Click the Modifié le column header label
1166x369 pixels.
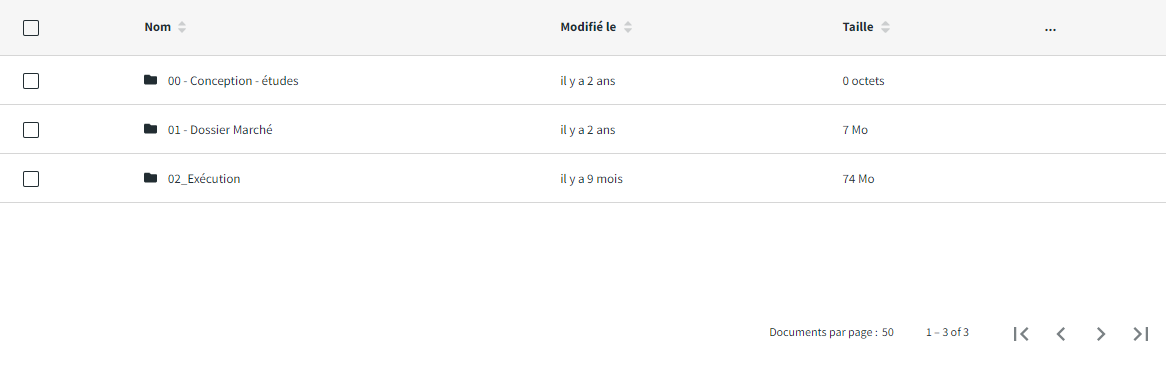tap(588, 28)
